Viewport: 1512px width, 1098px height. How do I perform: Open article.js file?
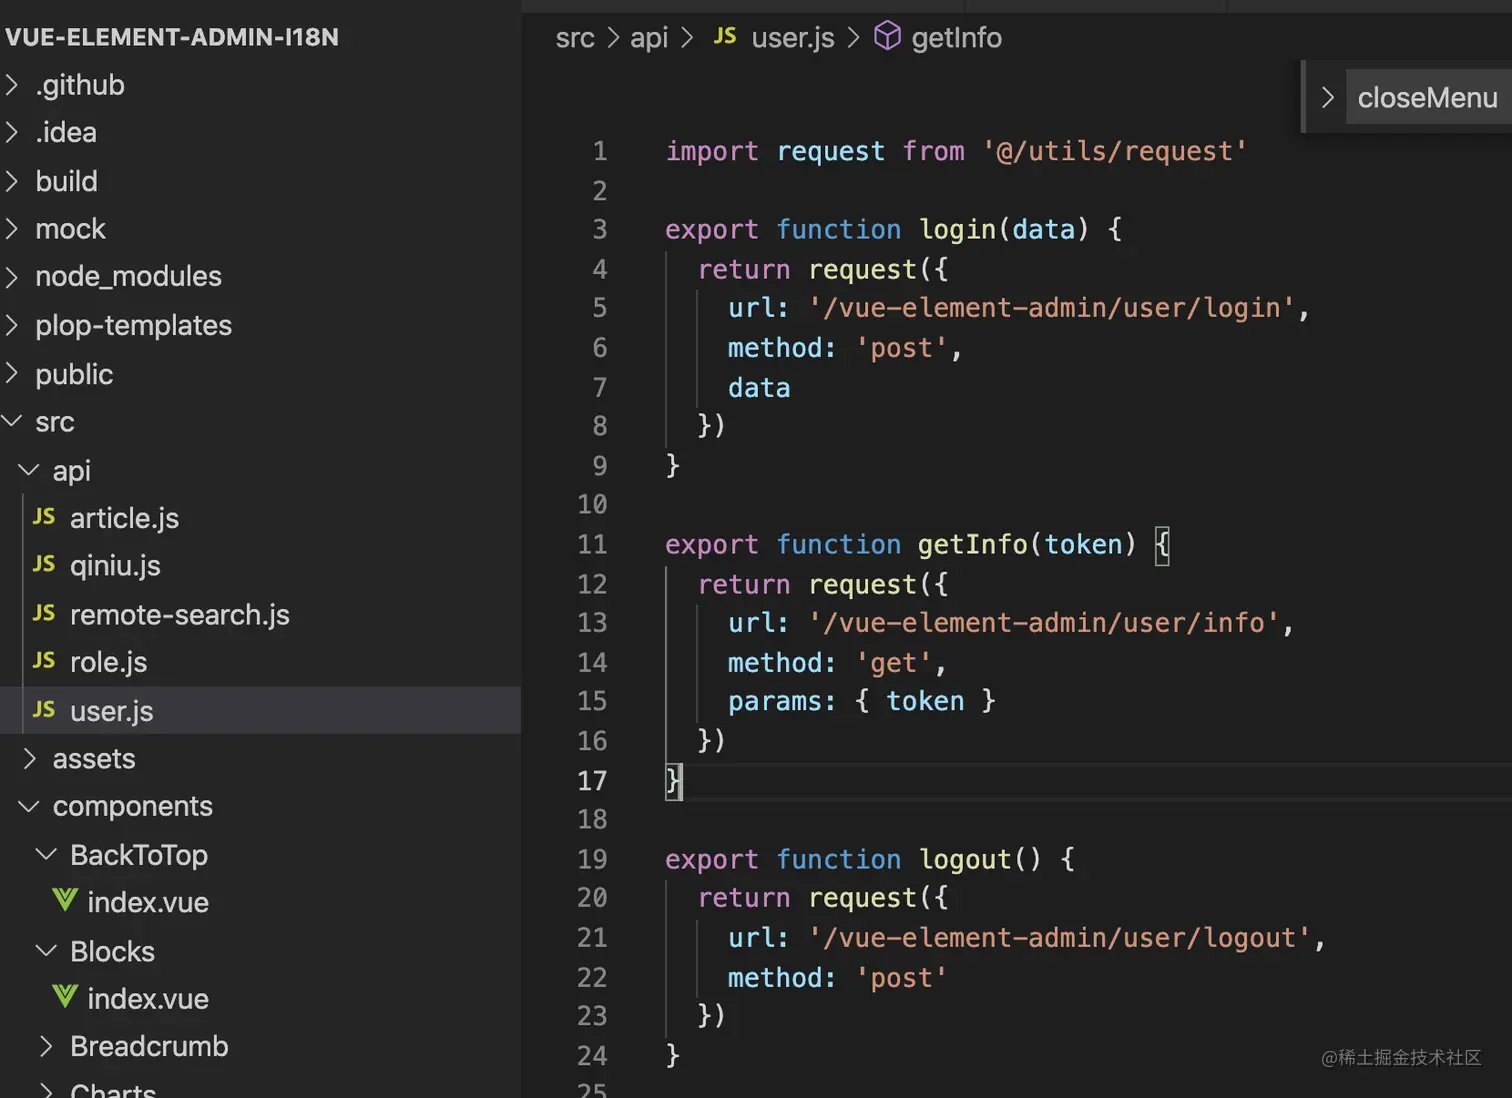click(x=124, y=518)
